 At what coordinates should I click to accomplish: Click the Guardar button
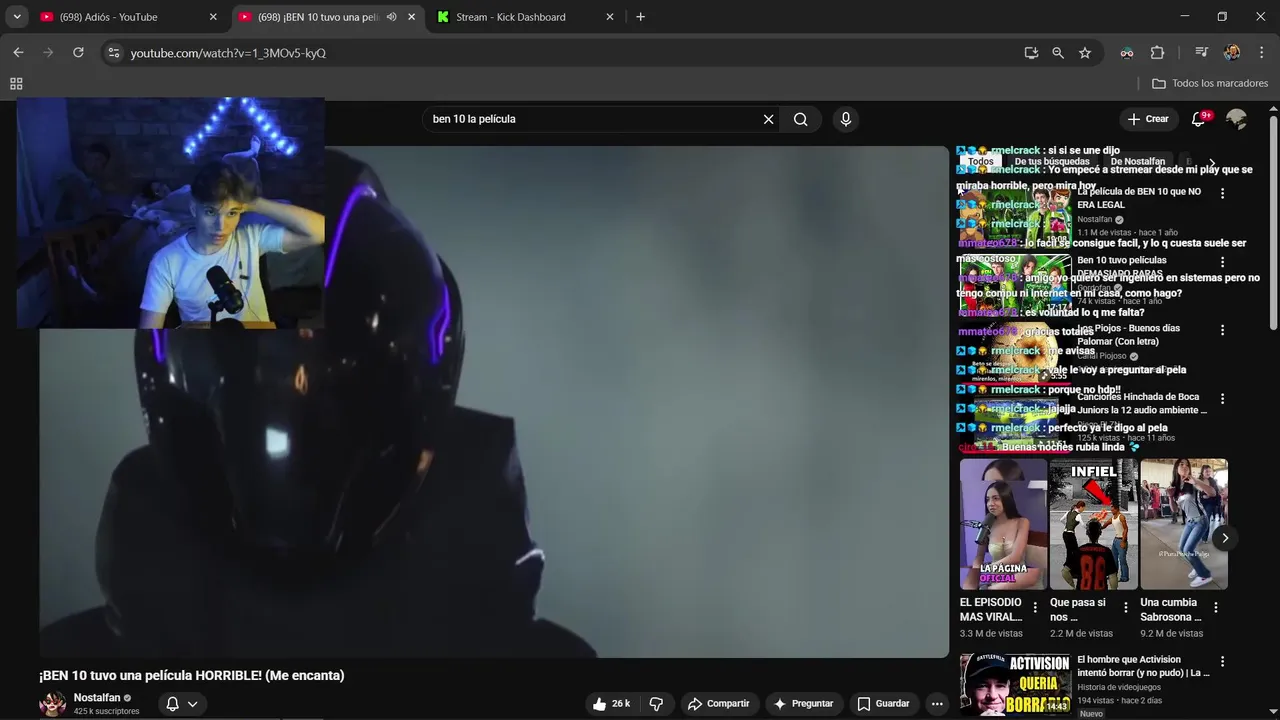[x=883, y=704]
